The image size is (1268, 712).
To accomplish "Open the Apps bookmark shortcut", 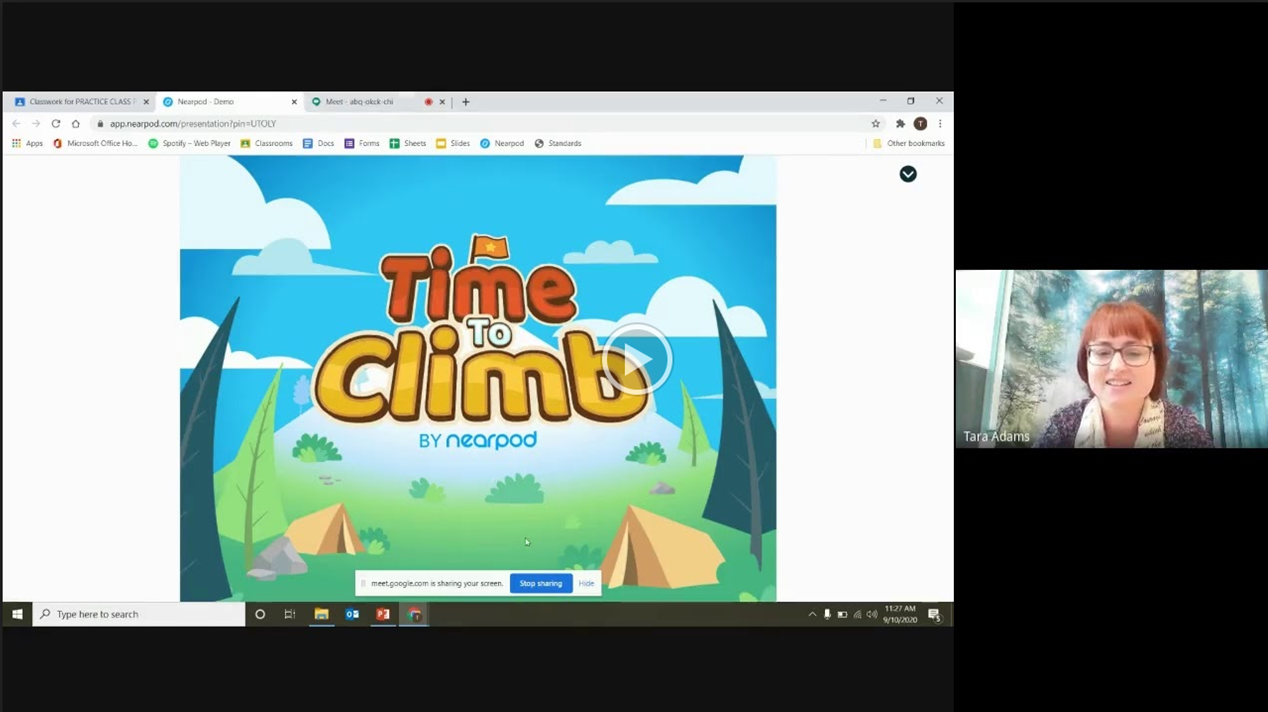I will tap(28, 144).
